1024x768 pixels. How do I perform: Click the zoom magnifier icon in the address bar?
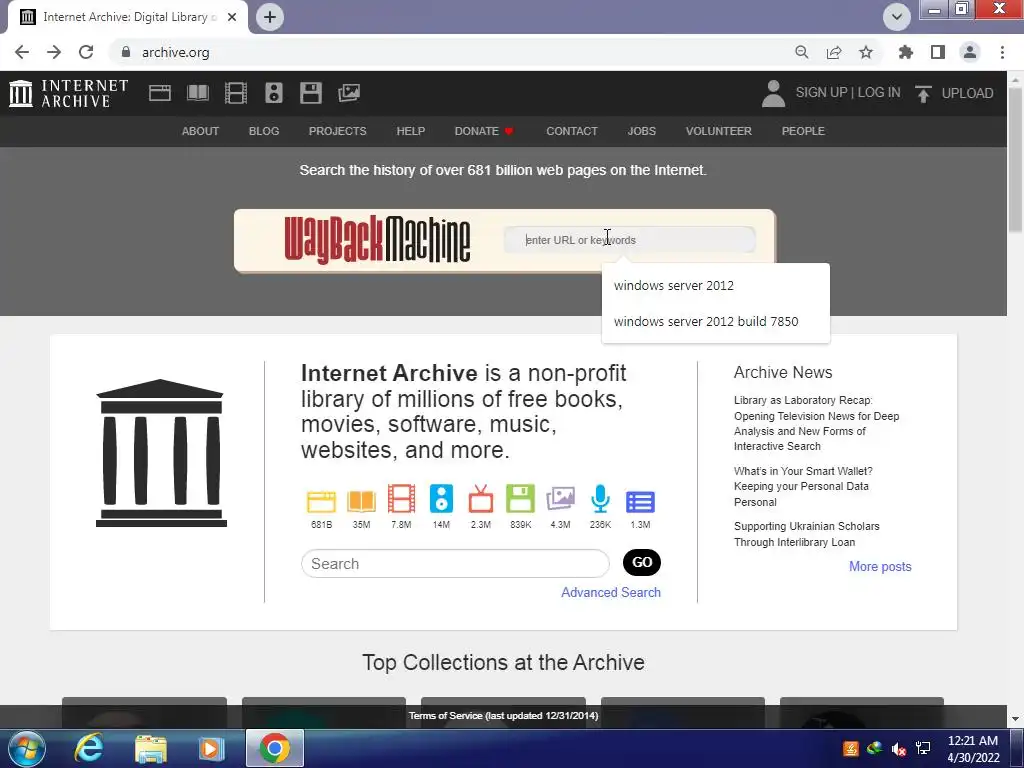pyautogui.click(x=802, y=52)
